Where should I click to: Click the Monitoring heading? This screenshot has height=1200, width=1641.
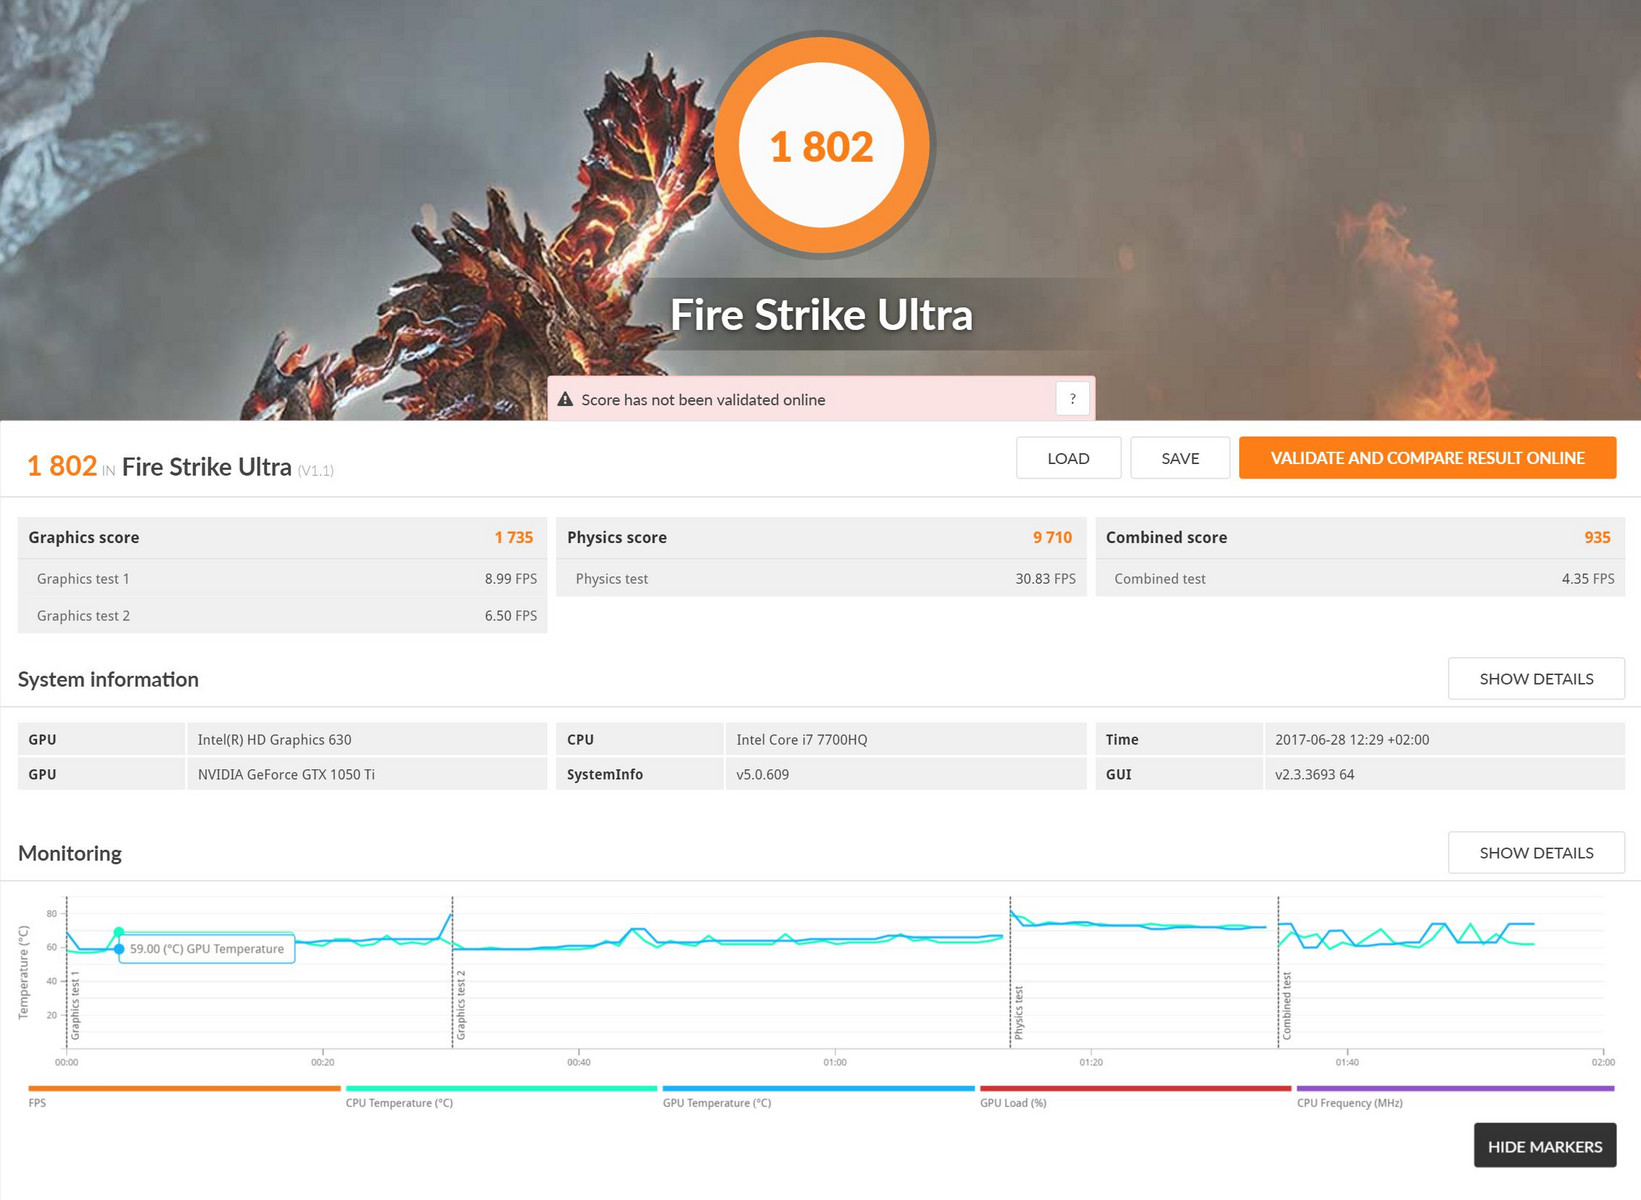(70, 853)
